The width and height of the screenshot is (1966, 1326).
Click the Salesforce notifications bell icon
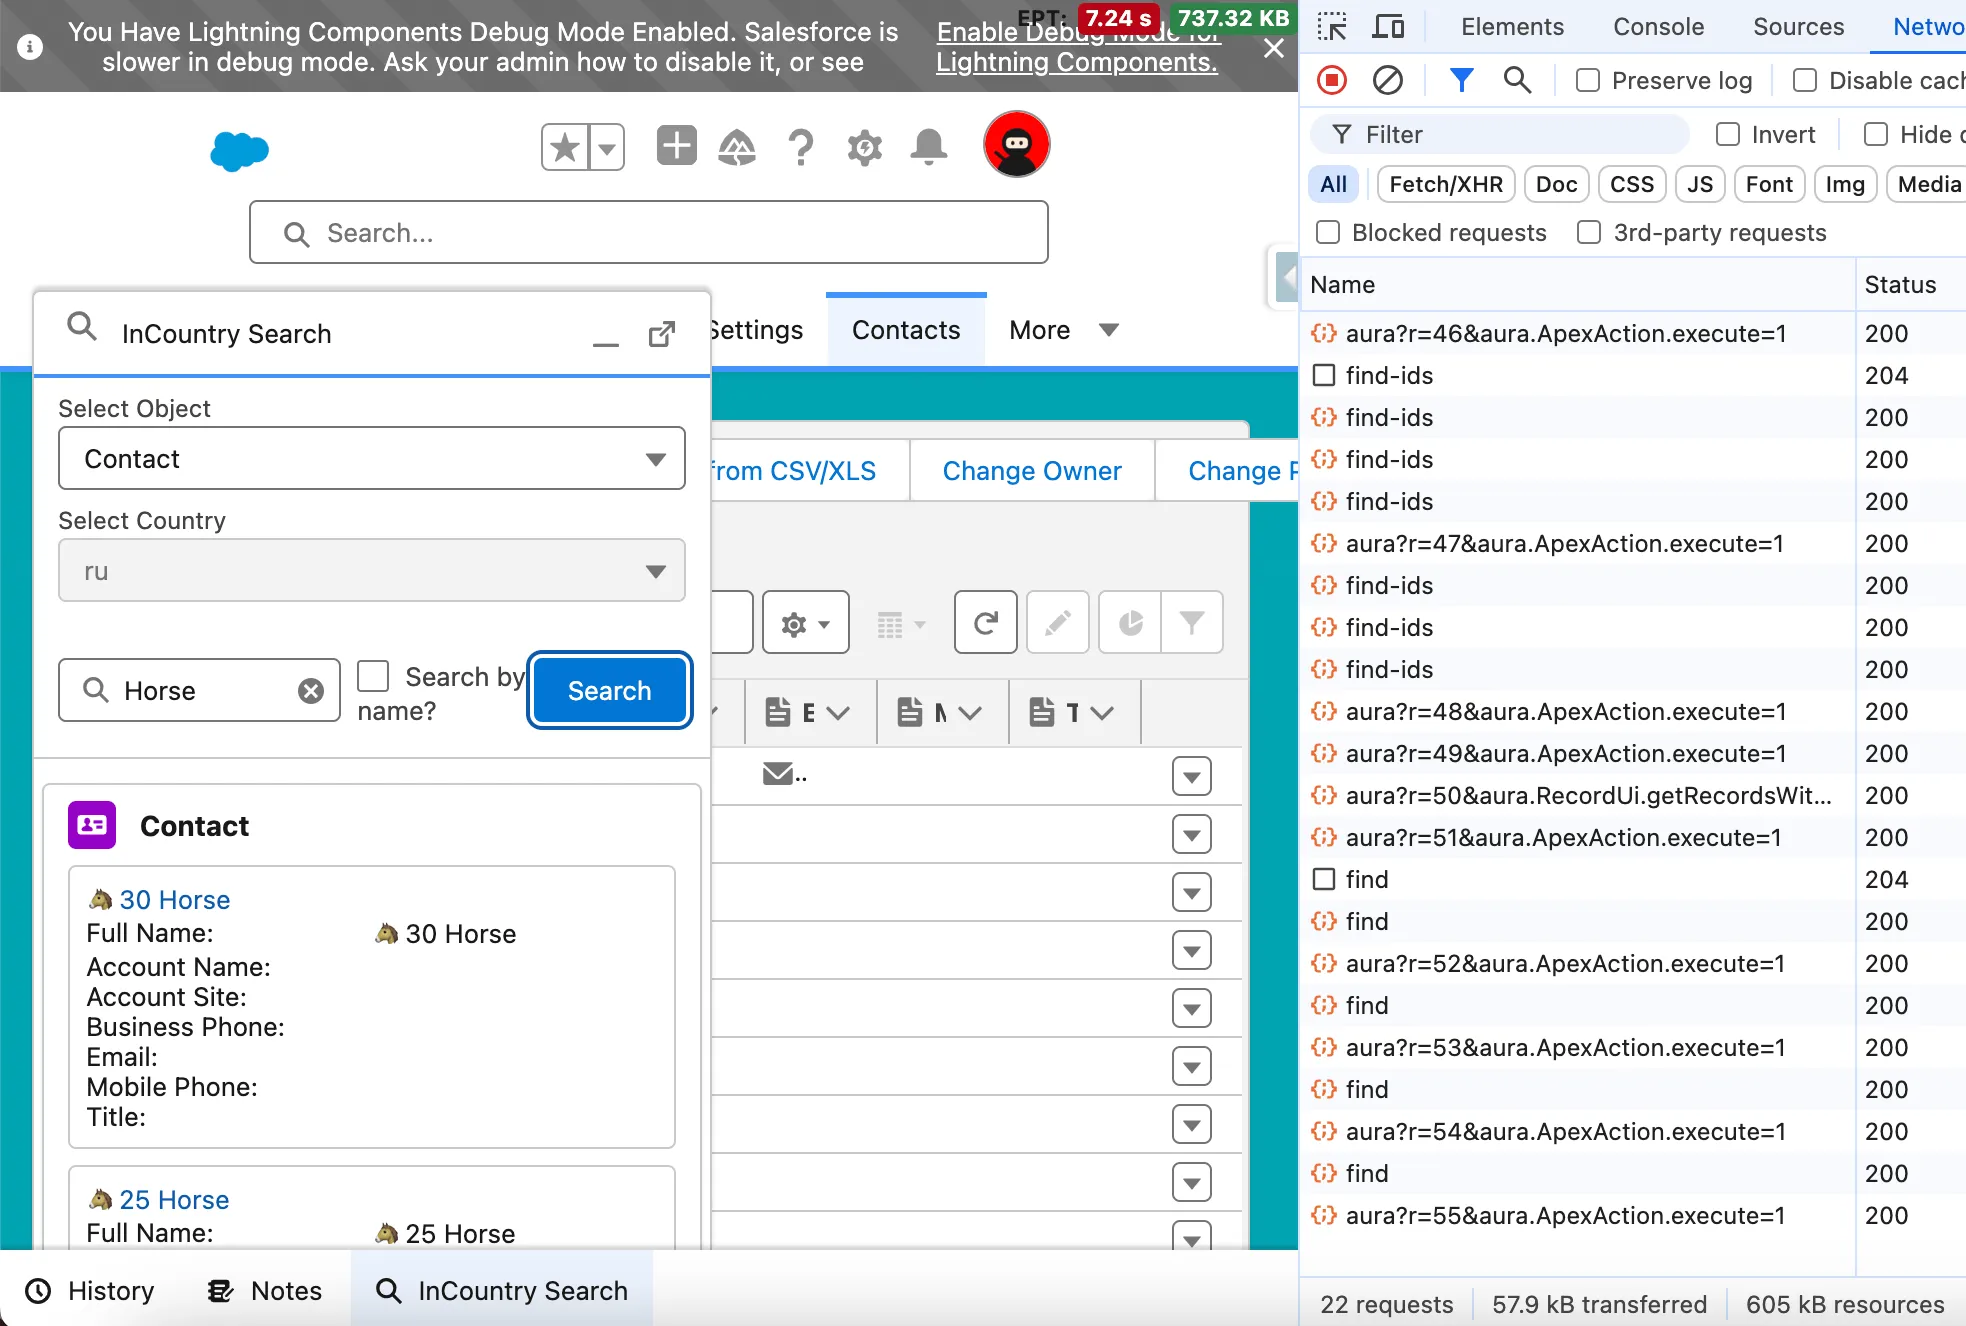(x=928, y=148)
